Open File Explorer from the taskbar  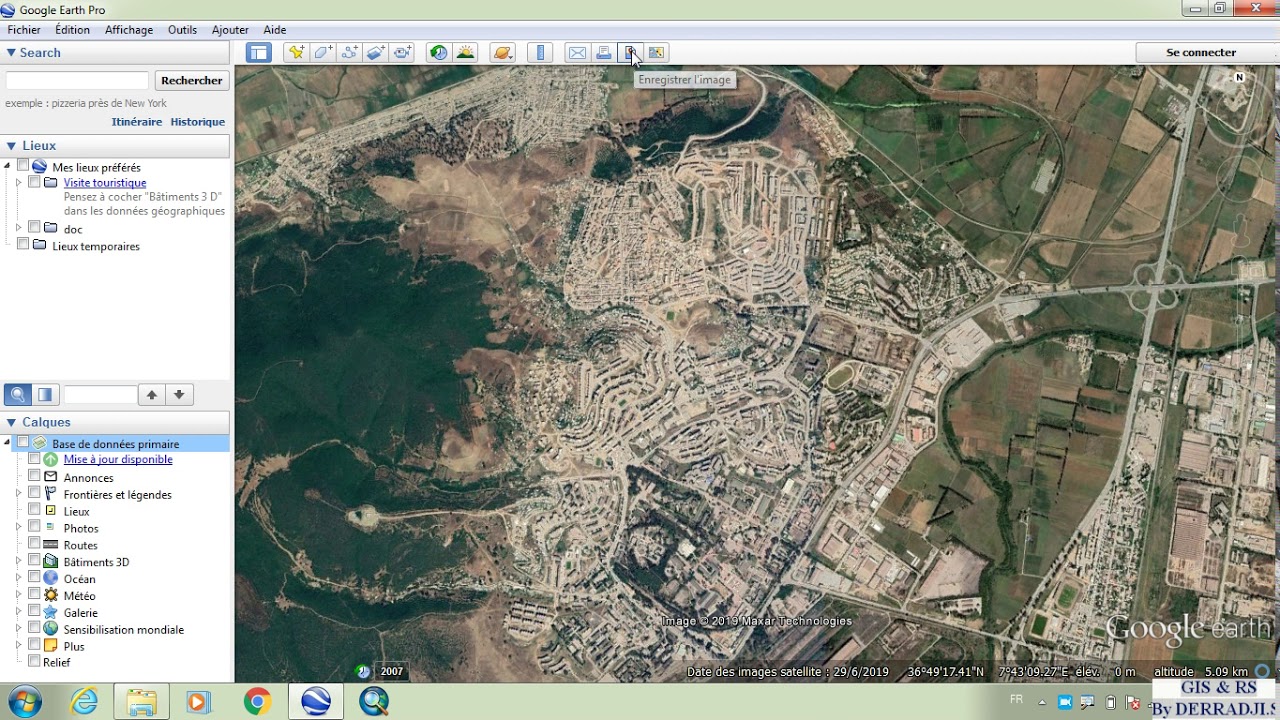point(141,702)
